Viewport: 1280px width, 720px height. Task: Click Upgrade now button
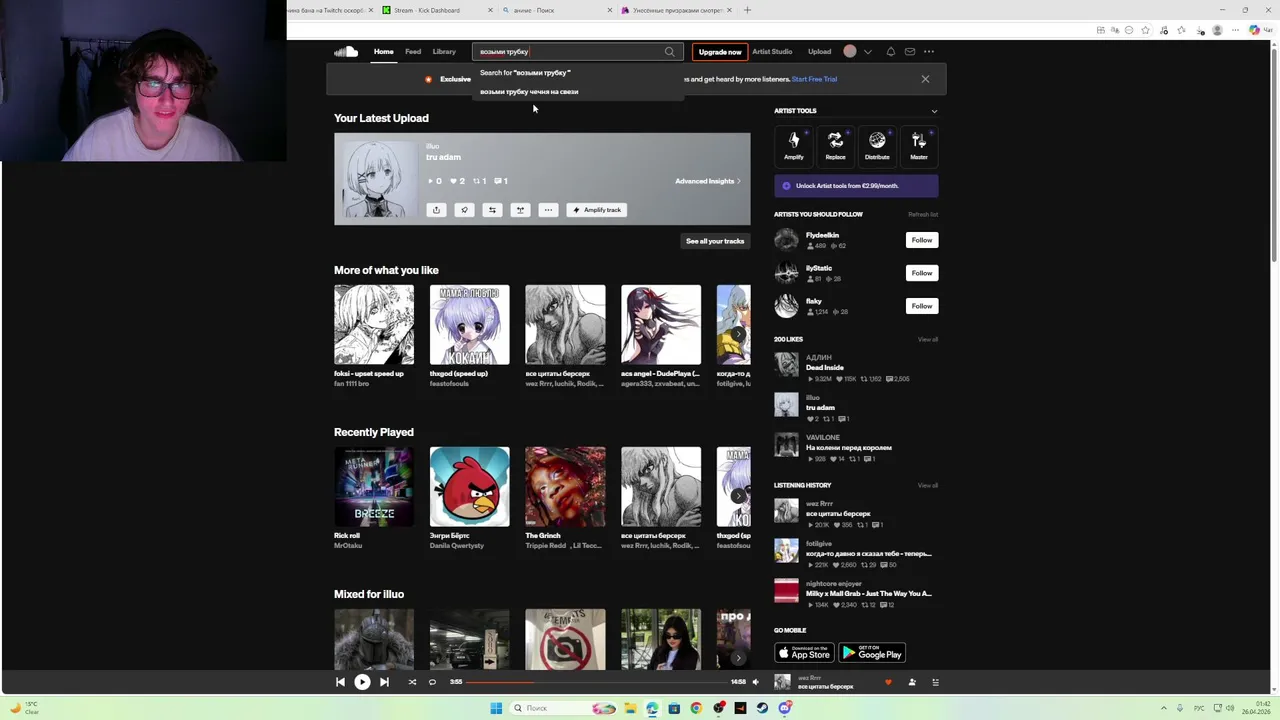pos(720,52)
